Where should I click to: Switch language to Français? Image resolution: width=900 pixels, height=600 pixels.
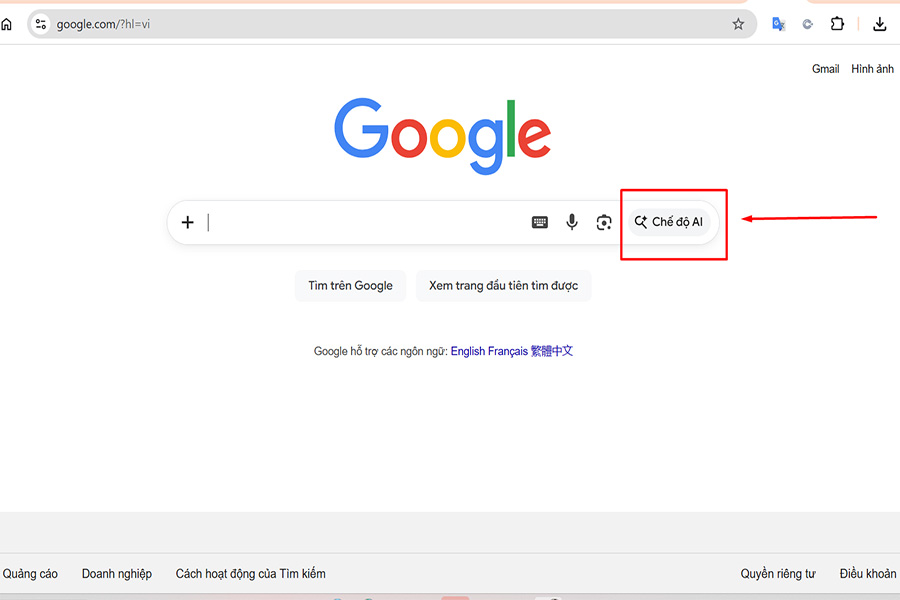tap(508, 351)
